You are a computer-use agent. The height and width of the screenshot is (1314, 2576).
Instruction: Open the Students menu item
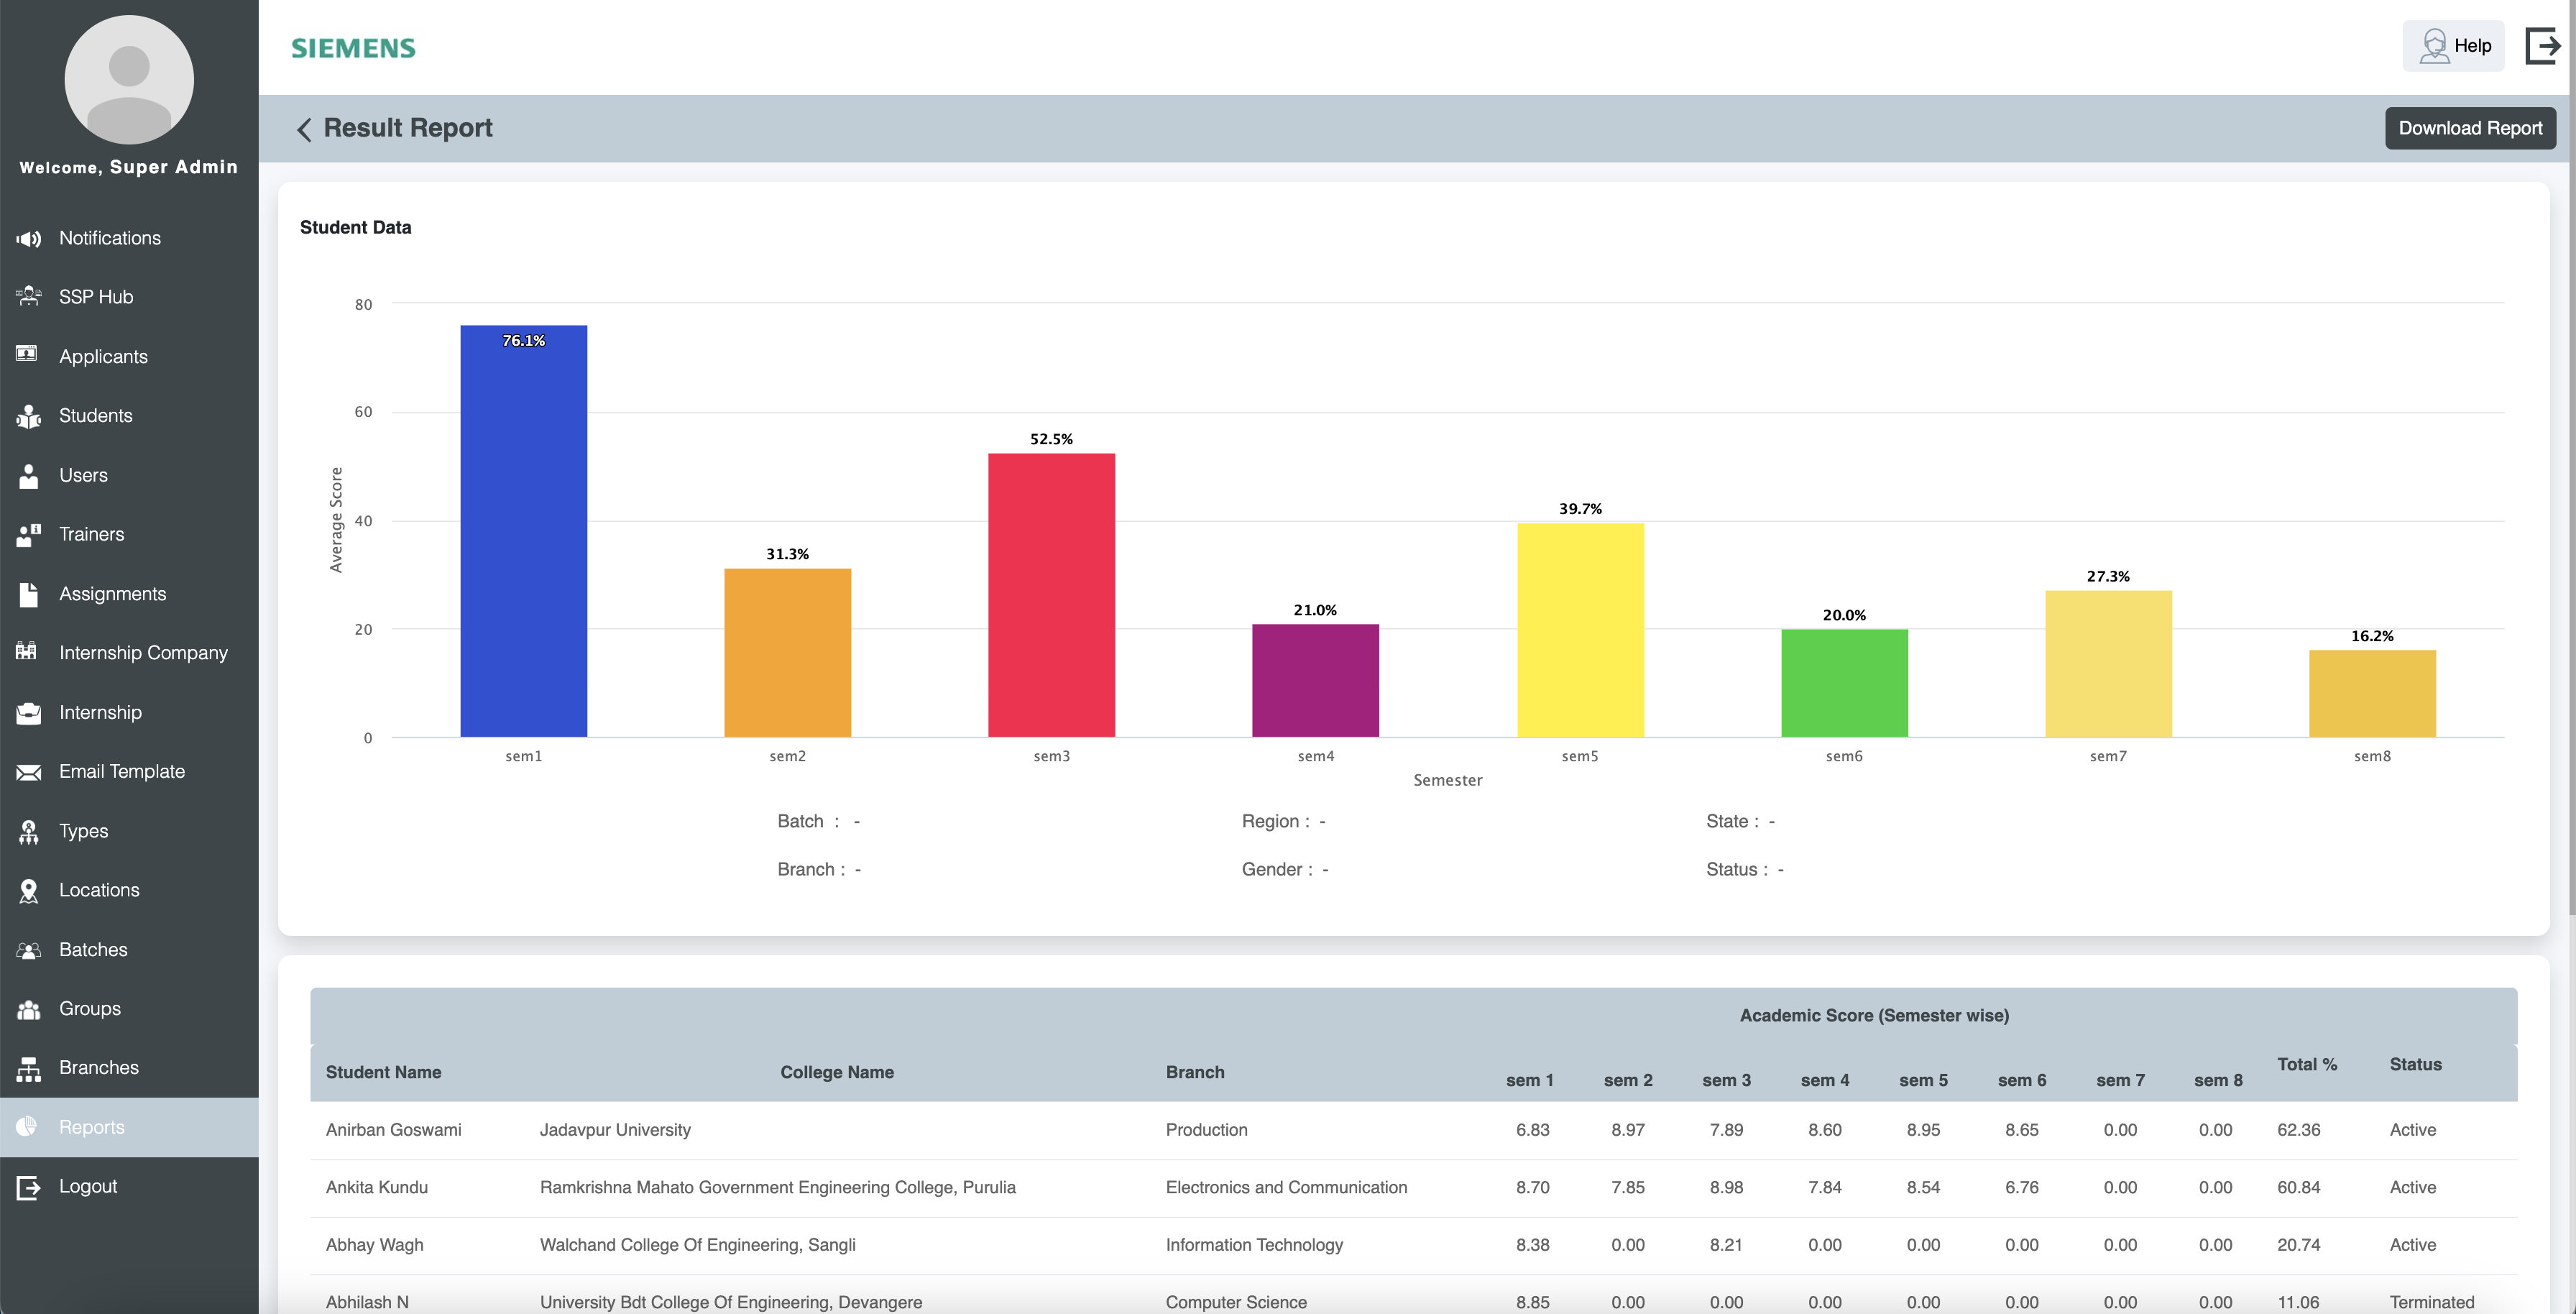click(95, 416)
